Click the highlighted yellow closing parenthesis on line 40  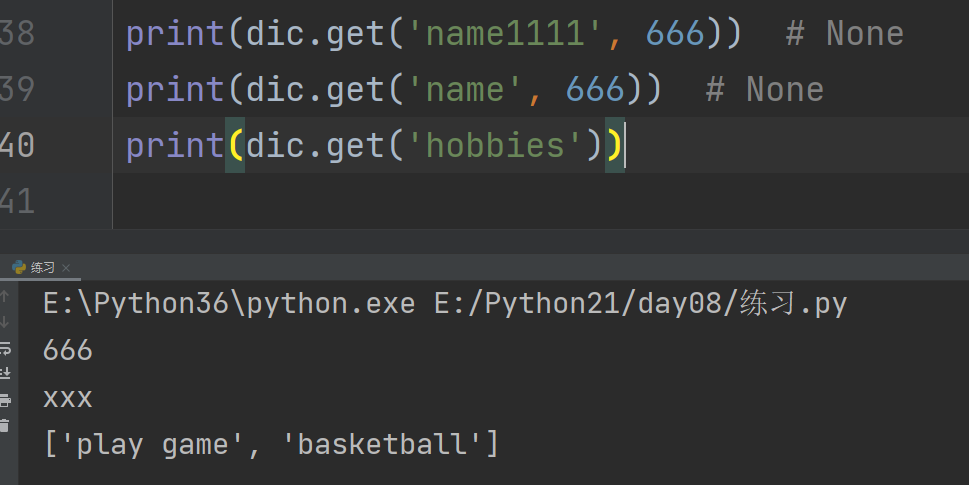[x=614, y=145]
